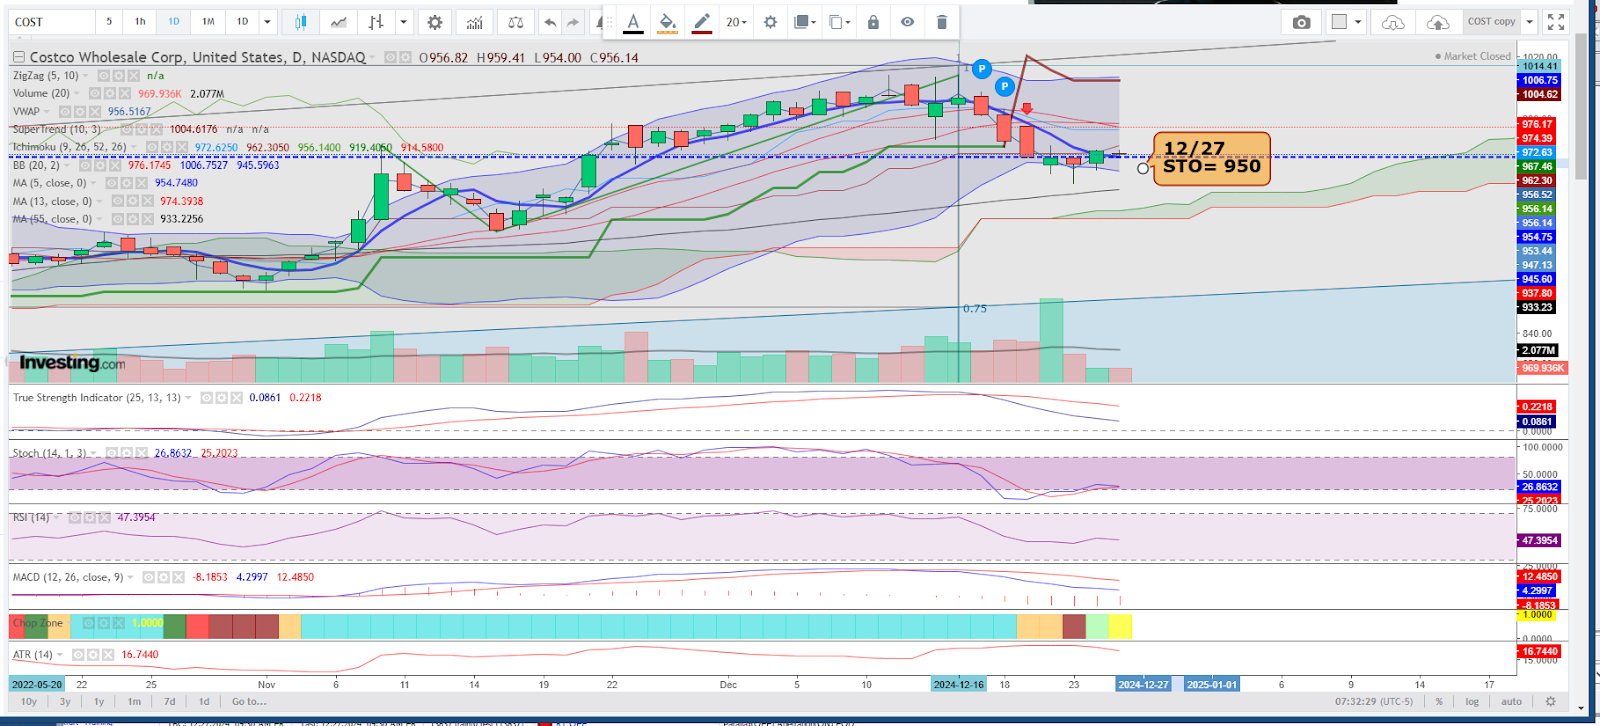Open bottom-right chart settings gear
Screen dimensions: 1600x726
pyautogui.click(x=1551, y=702)
